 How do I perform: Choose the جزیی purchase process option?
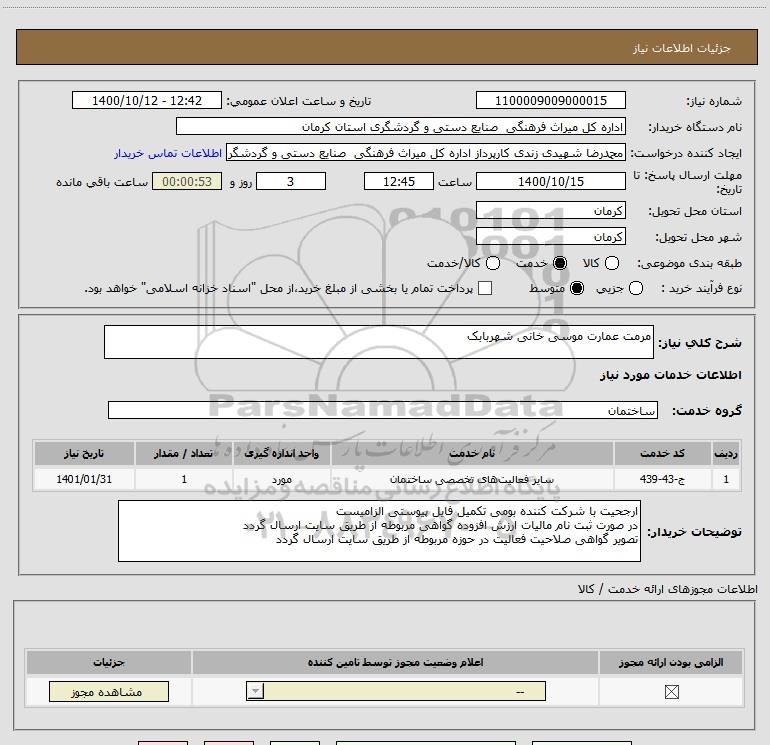(x=635, y=288)
